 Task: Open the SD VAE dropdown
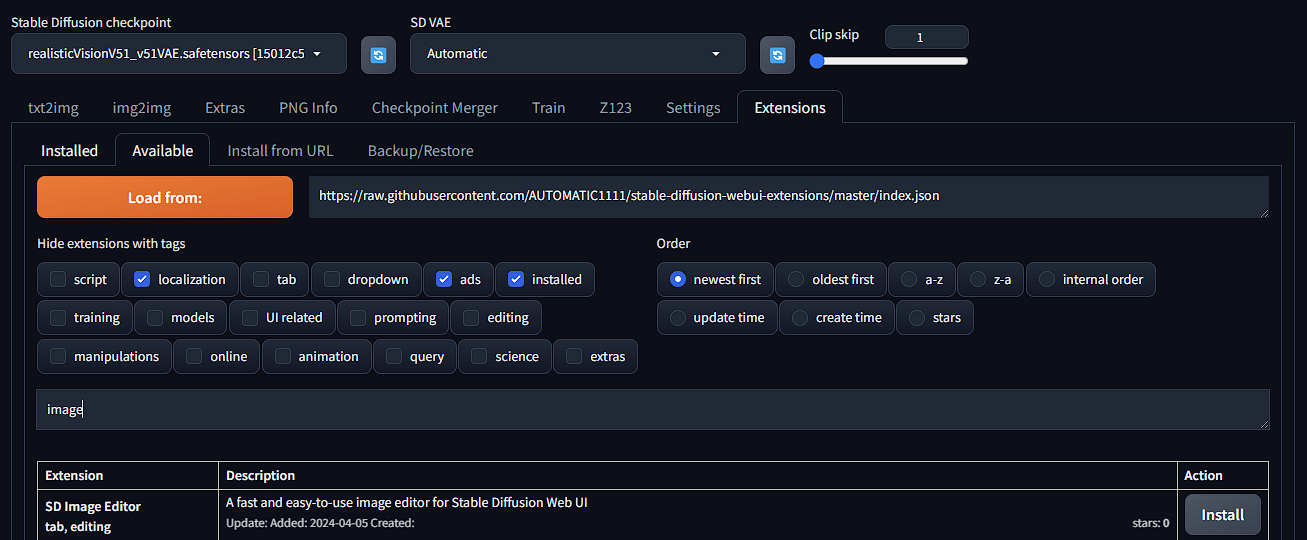578,54
